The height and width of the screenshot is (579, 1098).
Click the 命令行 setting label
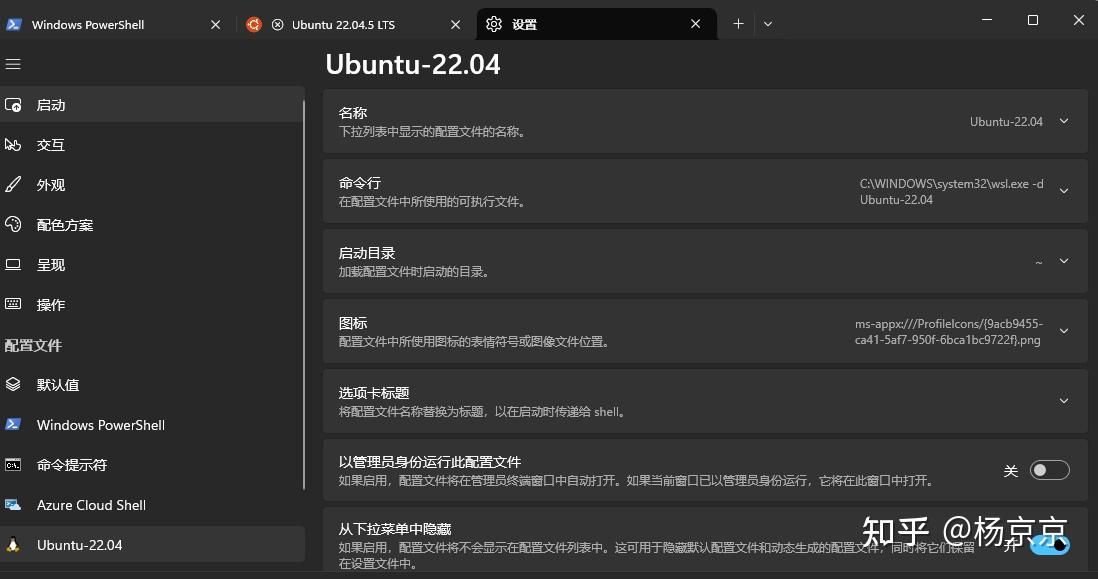click(360, 183)
